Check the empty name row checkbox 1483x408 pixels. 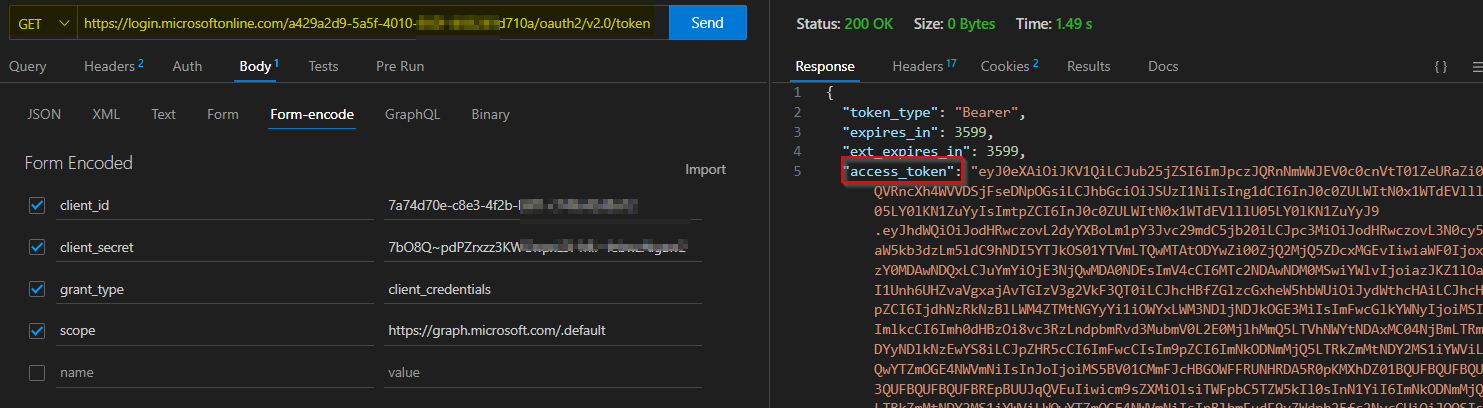point(37,372)
